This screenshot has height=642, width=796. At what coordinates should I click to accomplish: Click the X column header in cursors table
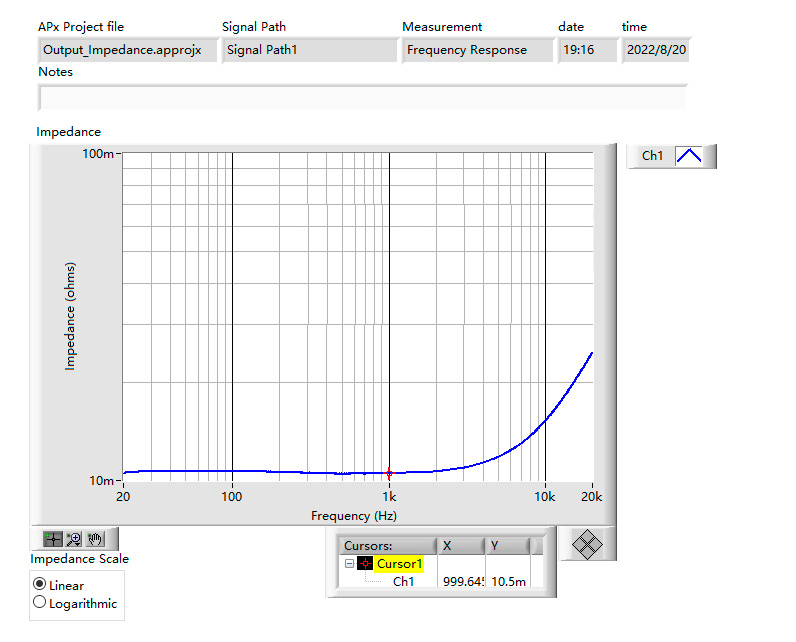(x=461, y=546)
